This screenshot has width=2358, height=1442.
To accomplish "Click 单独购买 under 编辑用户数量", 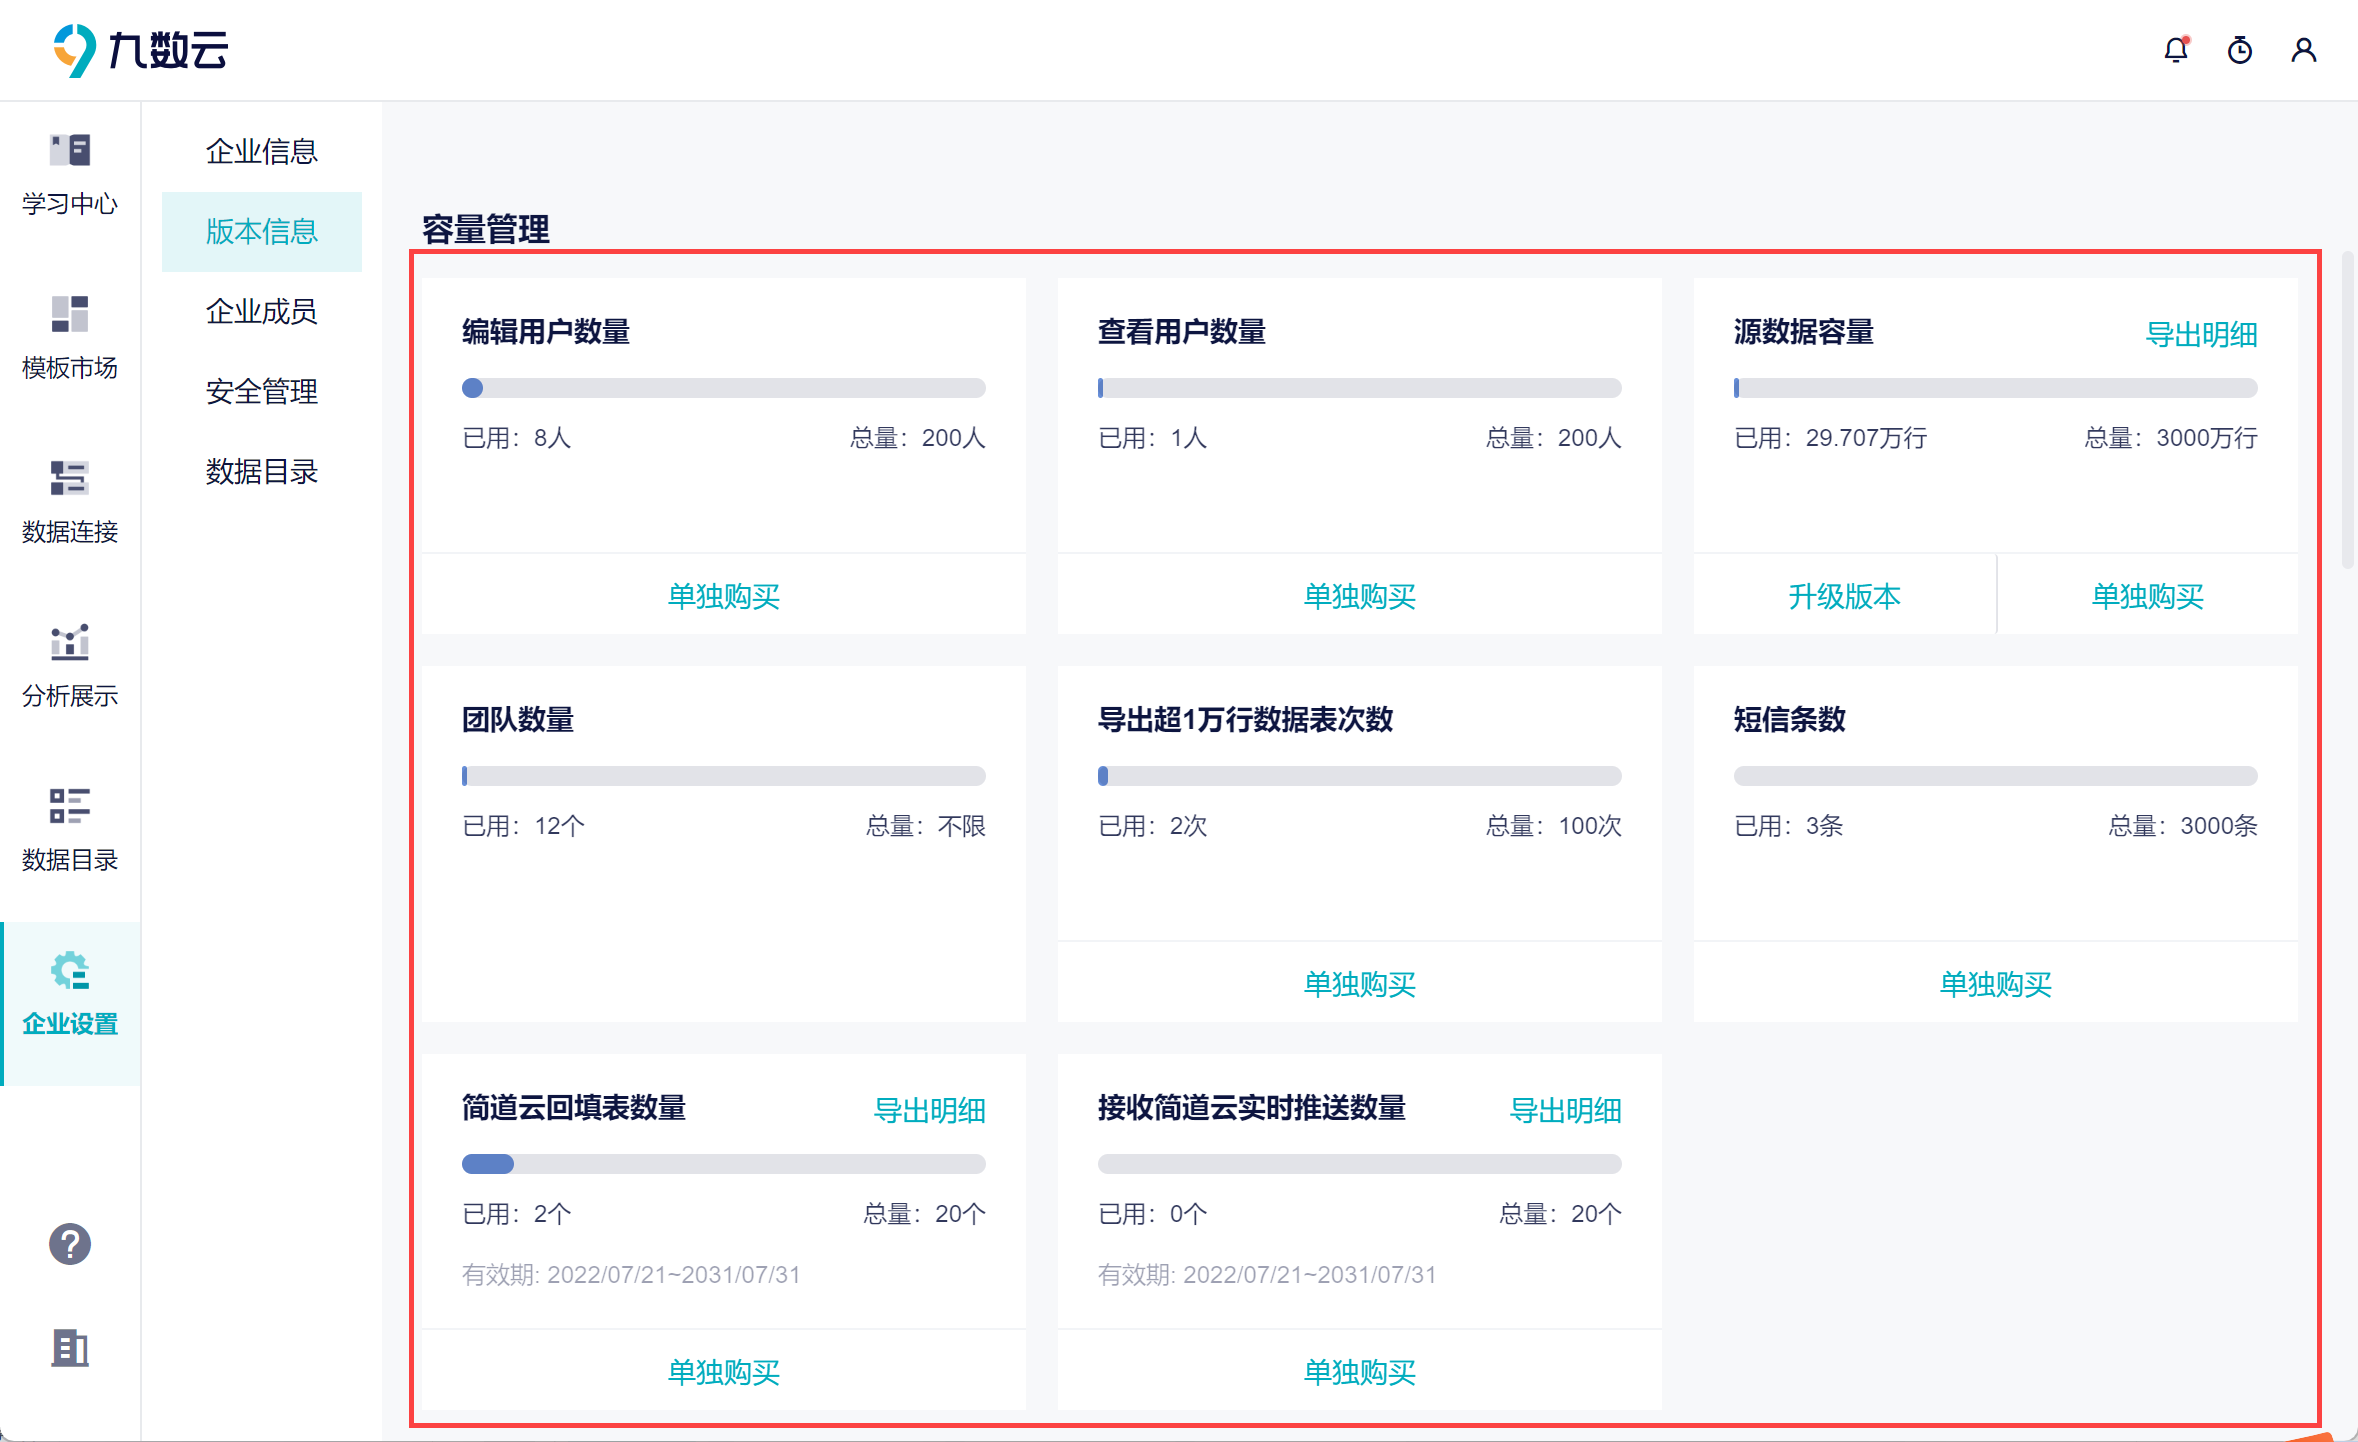I will pyautogui.click(x=723, y=596).
